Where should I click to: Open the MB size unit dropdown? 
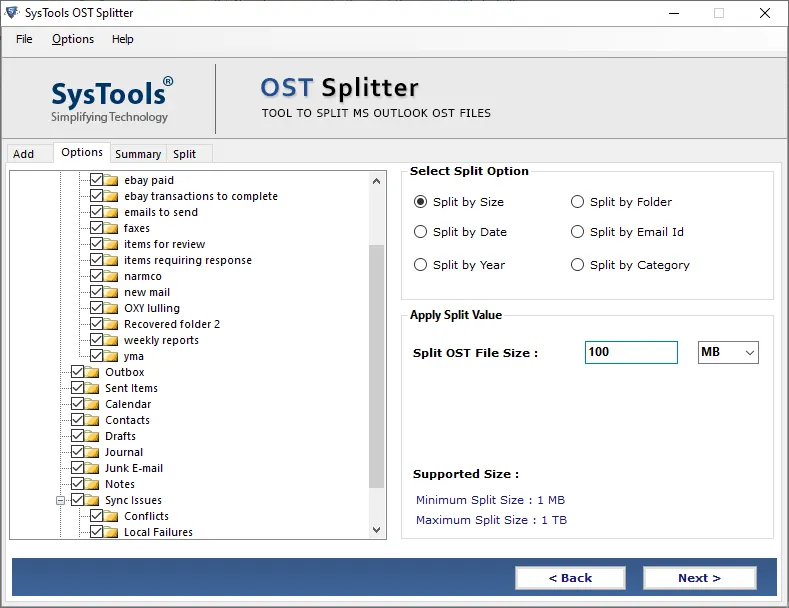pos(728,352)
